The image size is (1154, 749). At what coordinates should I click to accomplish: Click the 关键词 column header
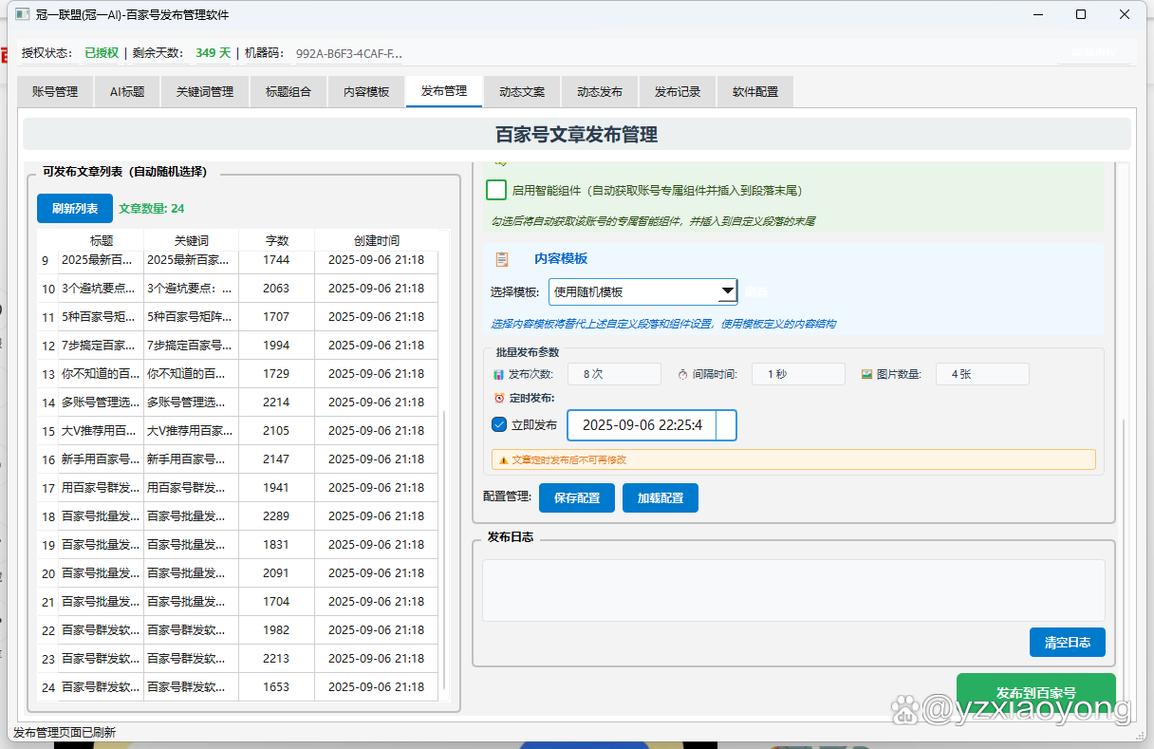click(x=191, y=241)
